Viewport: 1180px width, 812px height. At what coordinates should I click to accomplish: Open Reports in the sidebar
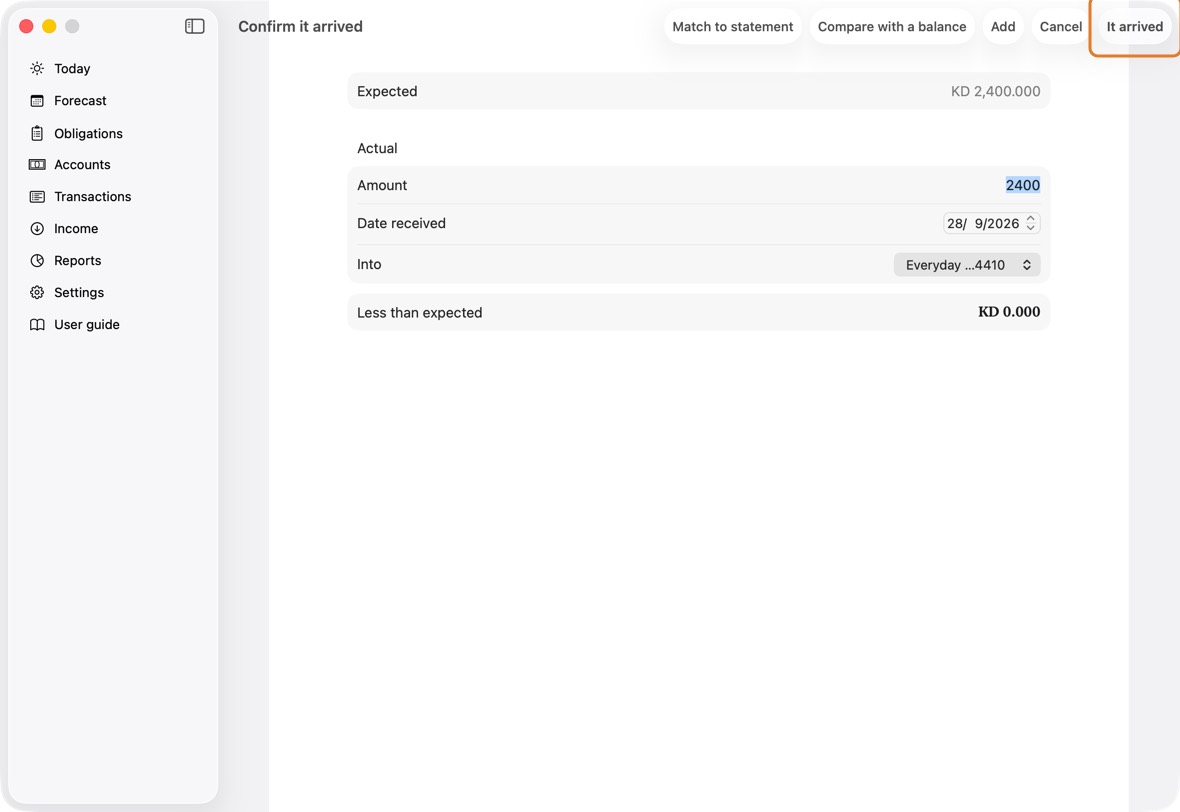click(78, 260)
